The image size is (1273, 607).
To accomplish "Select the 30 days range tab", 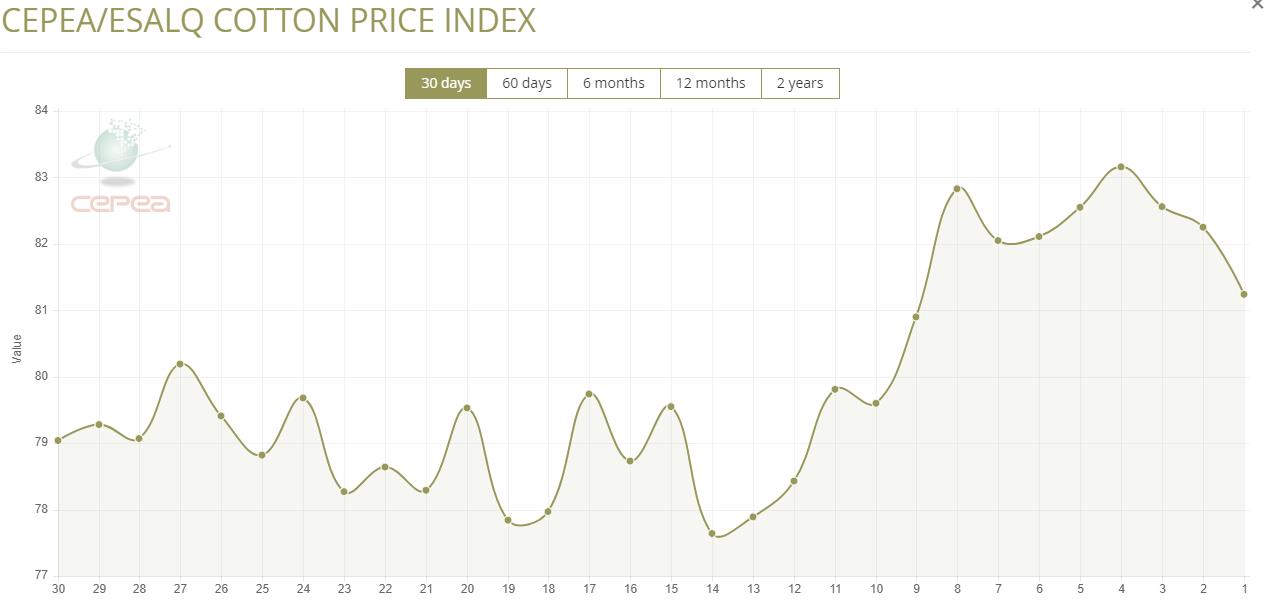I will 445,83.
